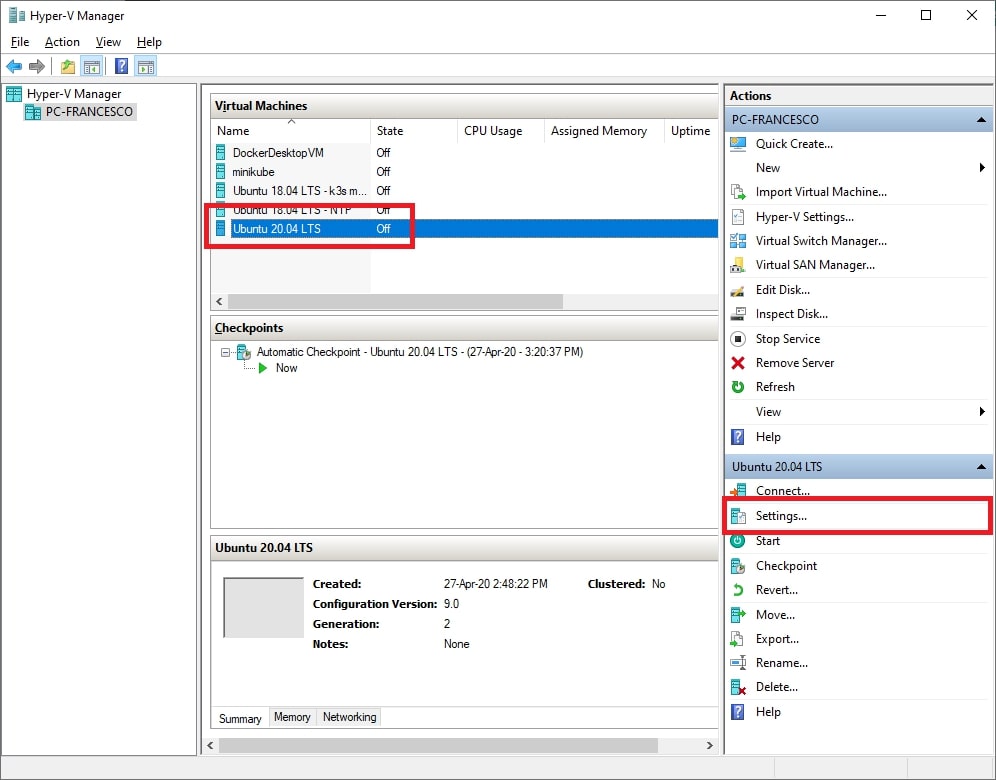Click the green Refresh icon
This screenshot has width=996, height=780.
tap(738, 387)
